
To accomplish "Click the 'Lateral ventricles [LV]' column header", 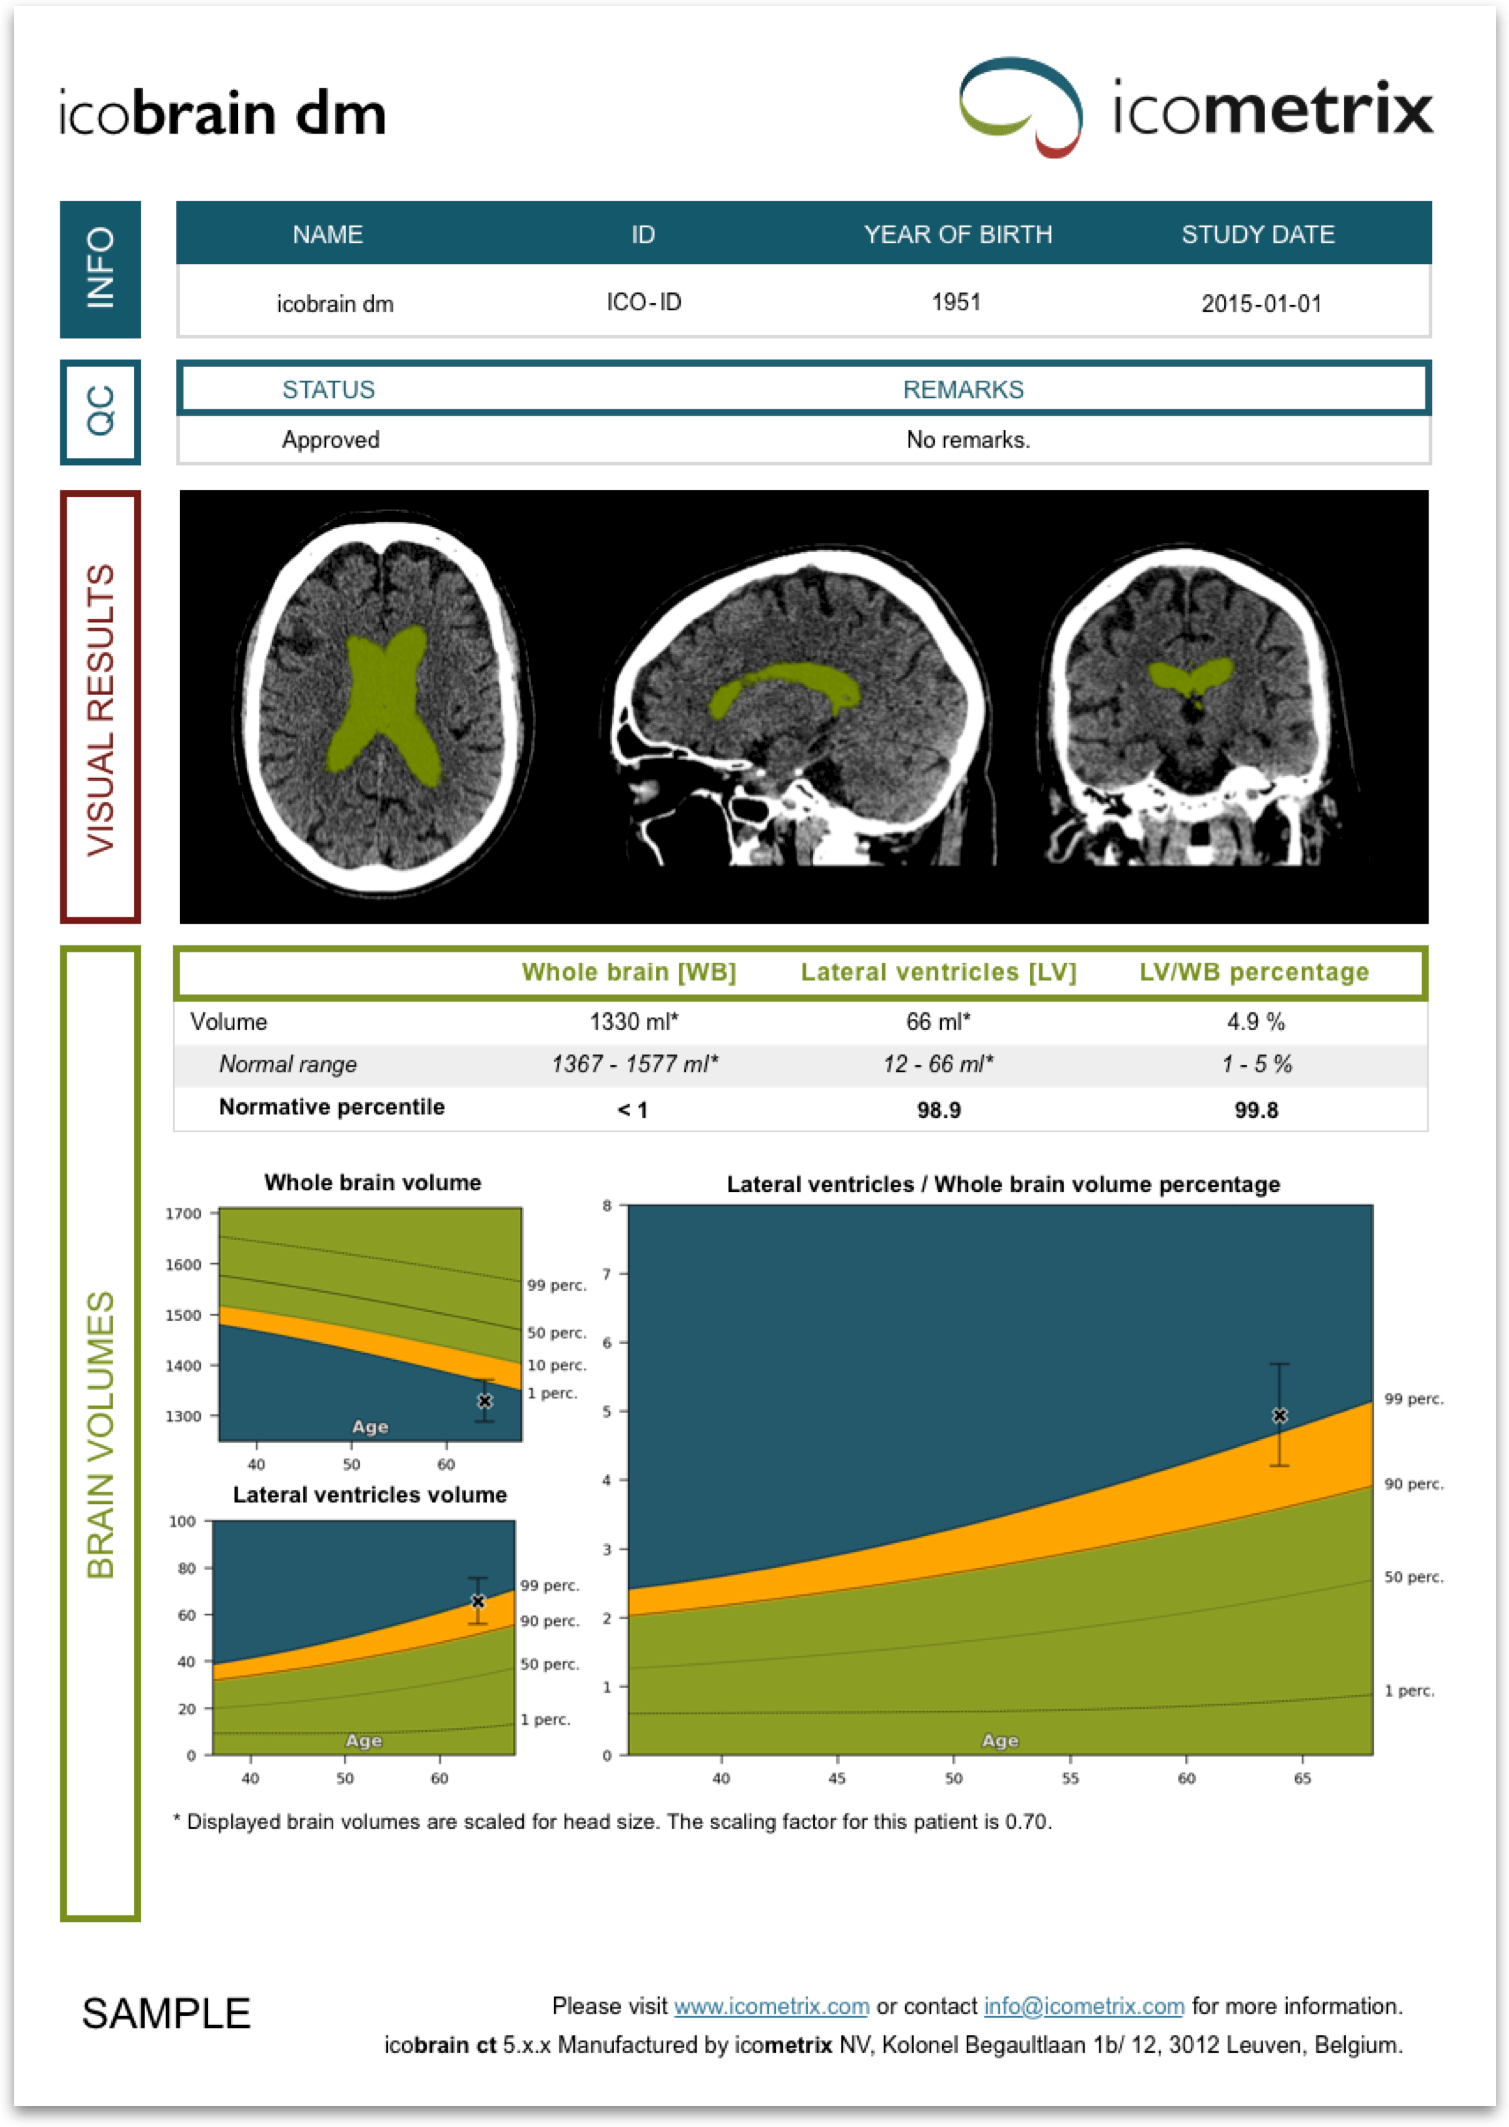I will tap(938, 972).
